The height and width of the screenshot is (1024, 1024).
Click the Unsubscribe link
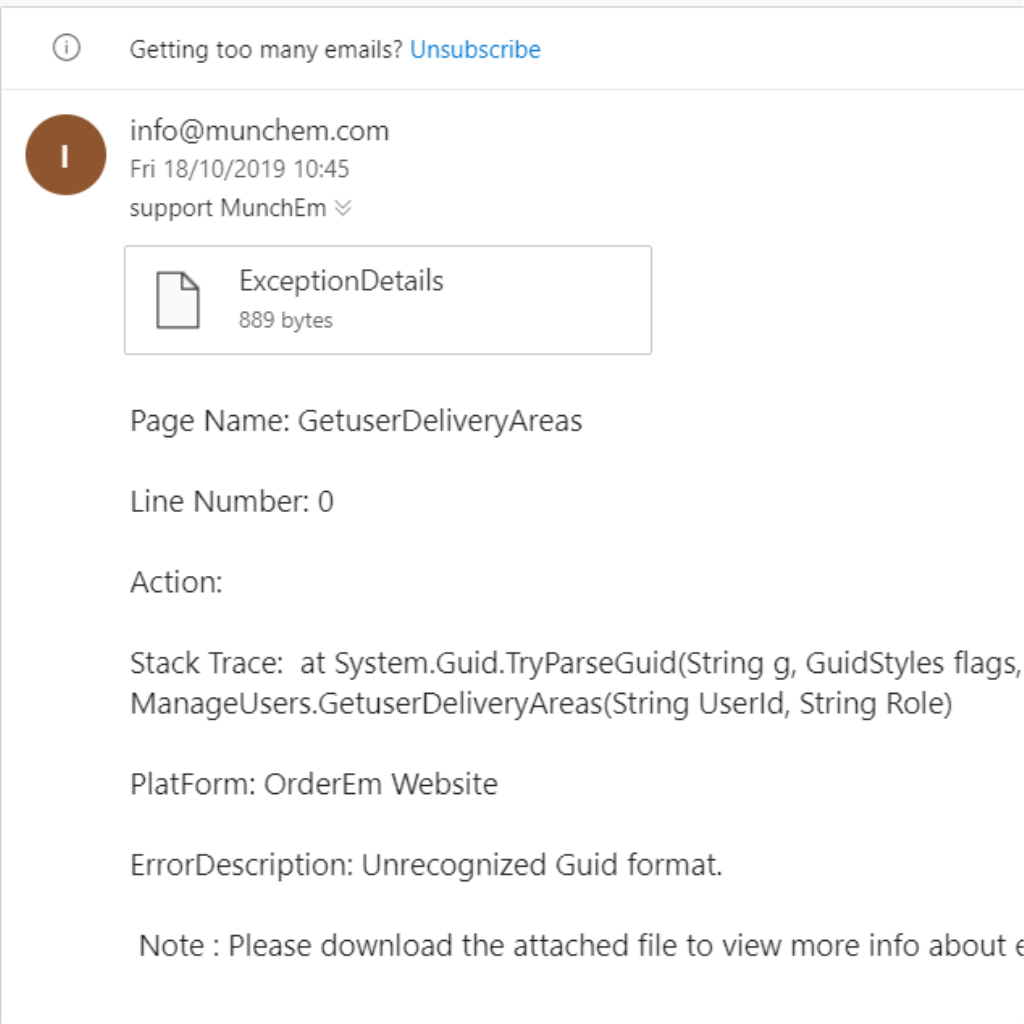tap(475, 49)
